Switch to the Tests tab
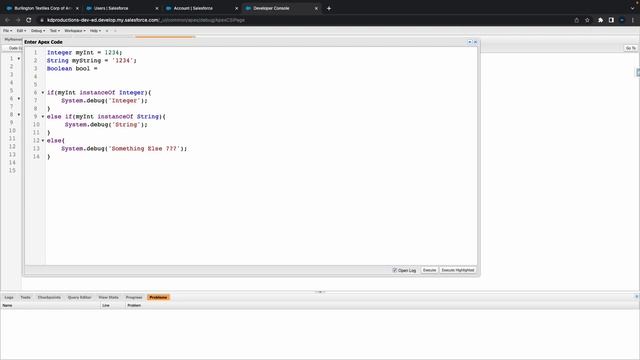640x360 pixels. pyautogui.click(x=25, y=297)
